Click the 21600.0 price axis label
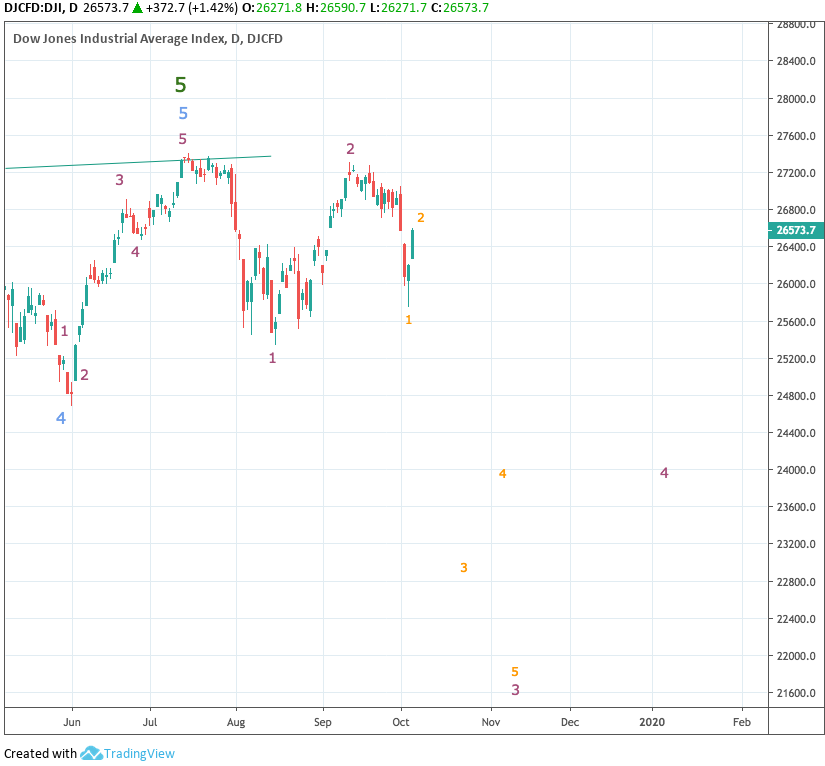This screenshot has width=825, height=766. pyautogui.click(x=797, y=693)
